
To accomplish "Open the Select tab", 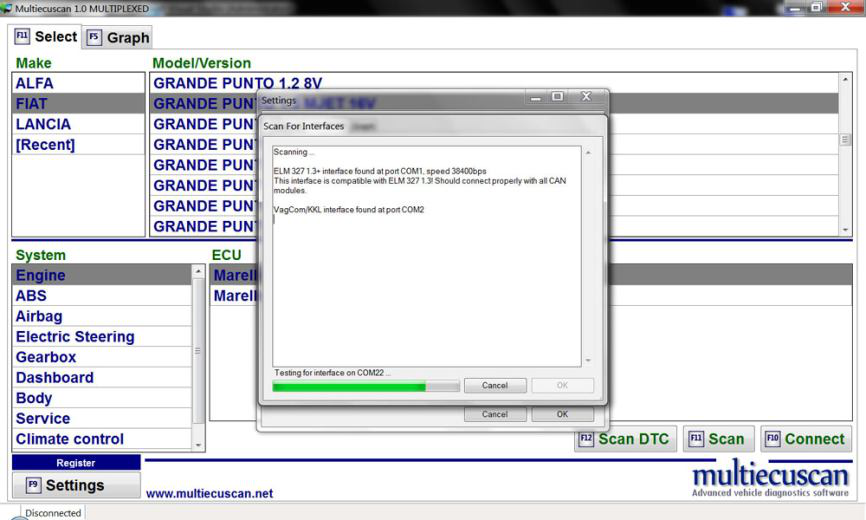I will click(x=47, y=37).
